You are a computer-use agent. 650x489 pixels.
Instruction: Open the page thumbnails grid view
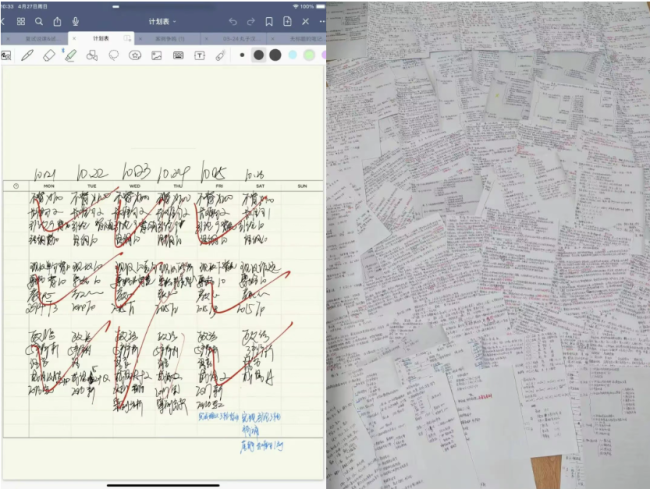tap(21, 22)
